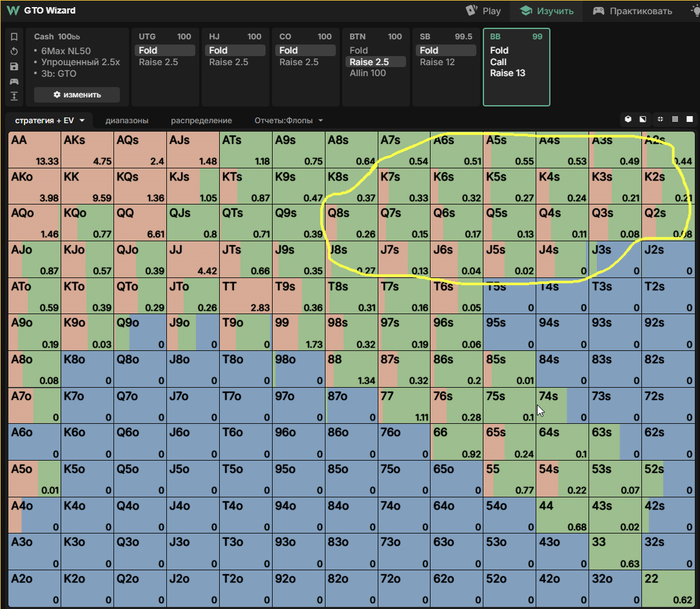Click the AKs hand cell
The width and height of the screenshot is (700, 609).
click(87, 150)
